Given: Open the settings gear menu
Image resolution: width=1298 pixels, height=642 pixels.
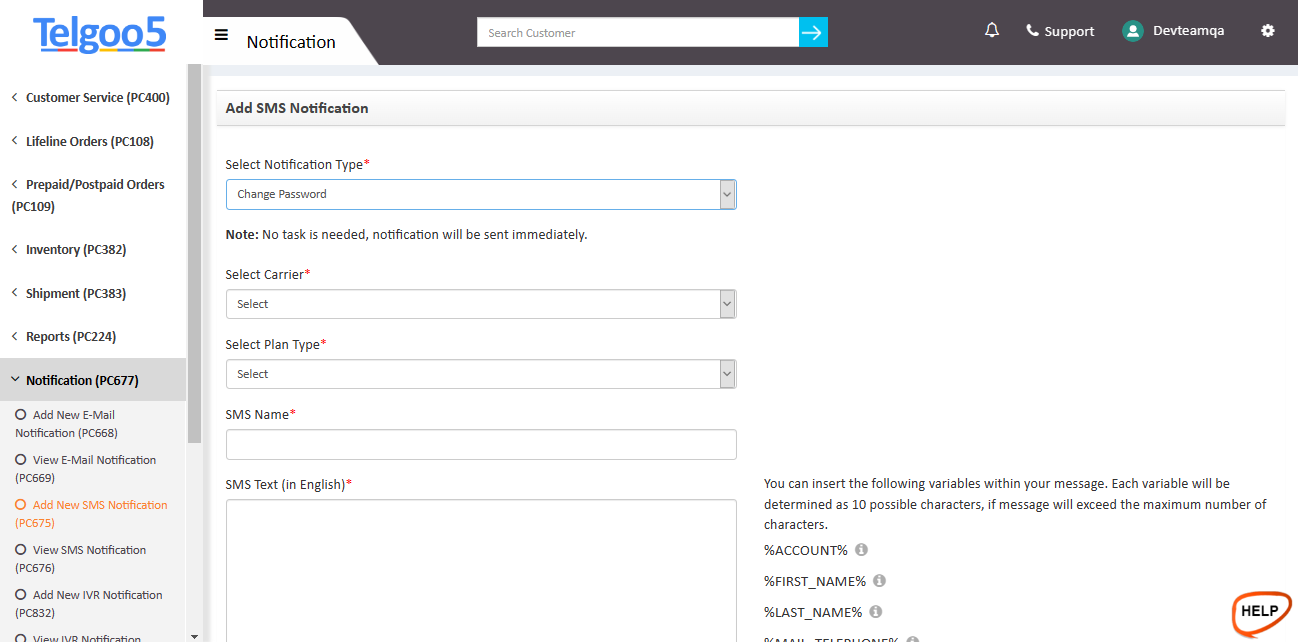Looking at the screenshot, I should pyautogui.click(x=1267, y=31).
